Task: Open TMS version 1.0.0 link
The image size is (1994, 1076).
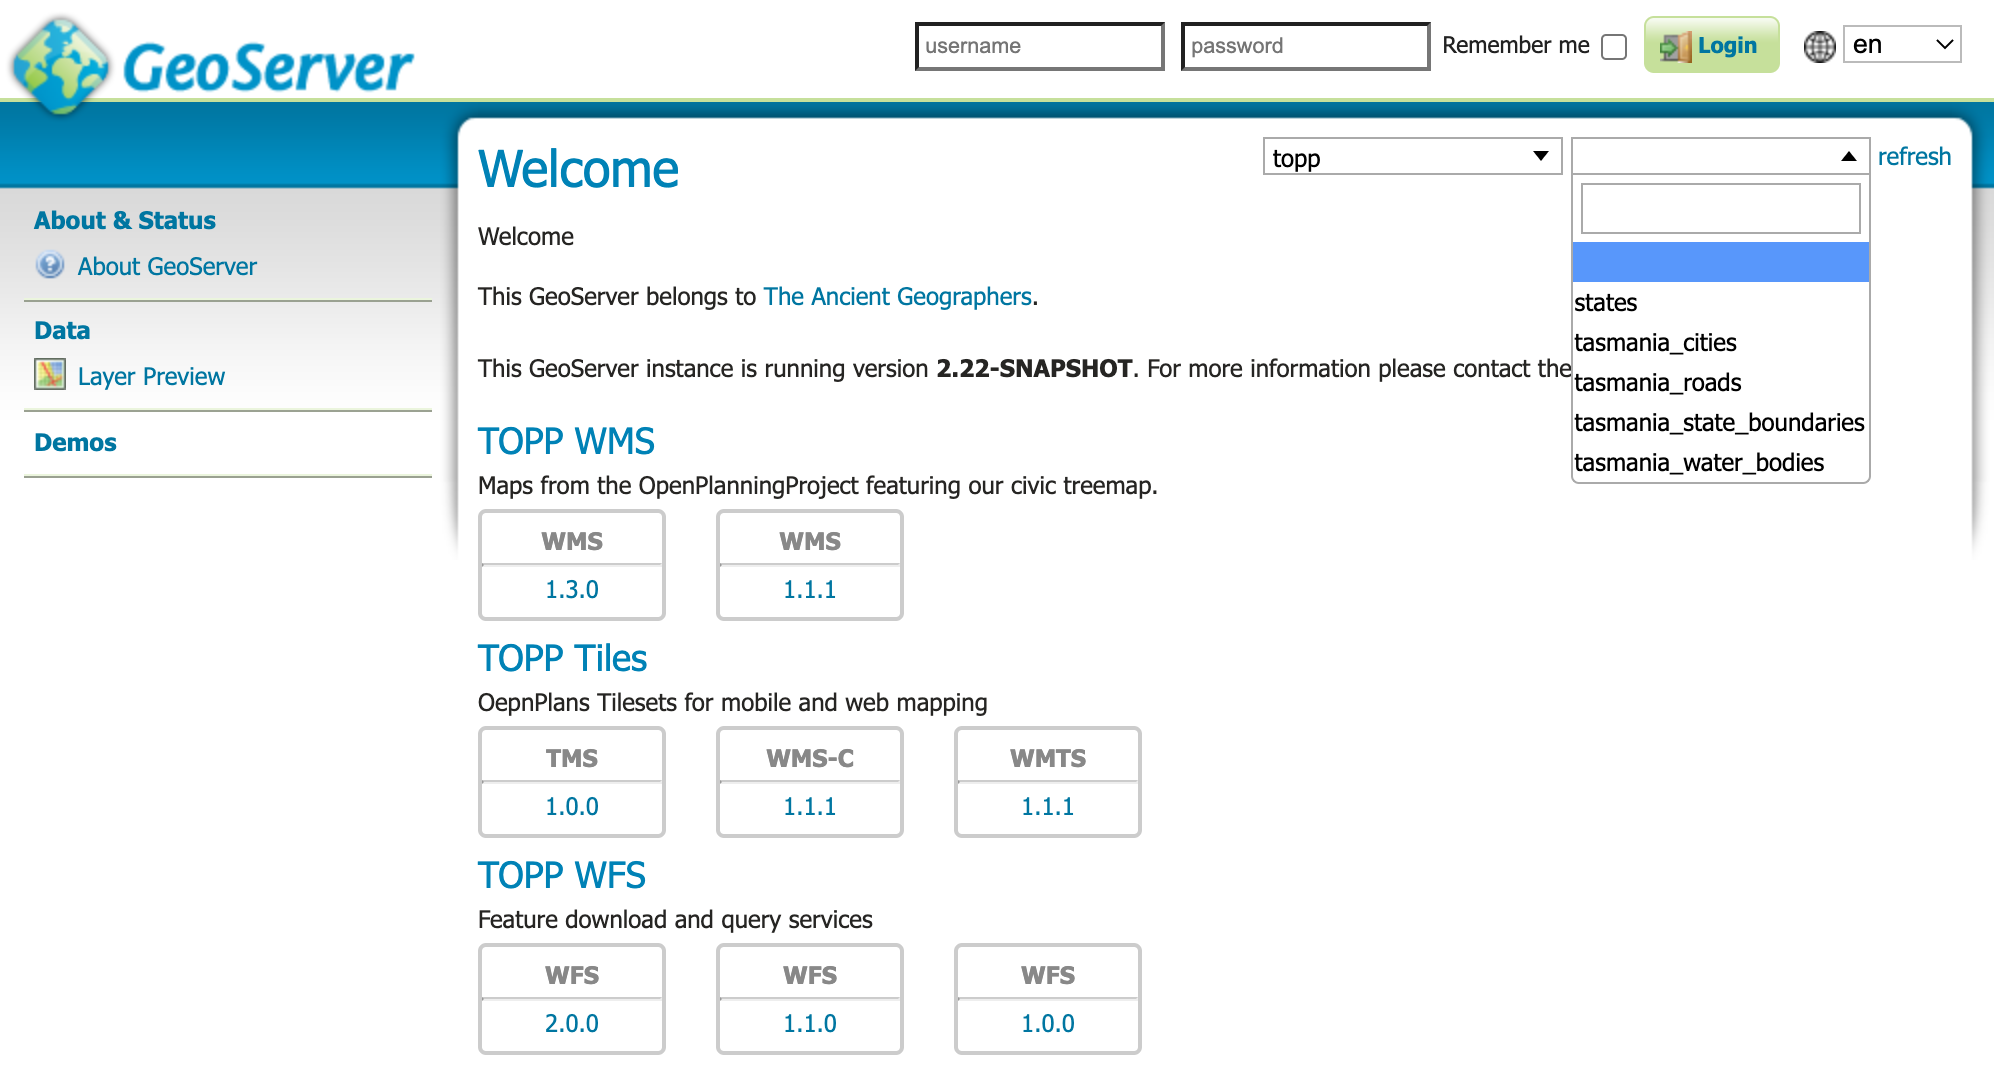Action: tap(572, 806)
